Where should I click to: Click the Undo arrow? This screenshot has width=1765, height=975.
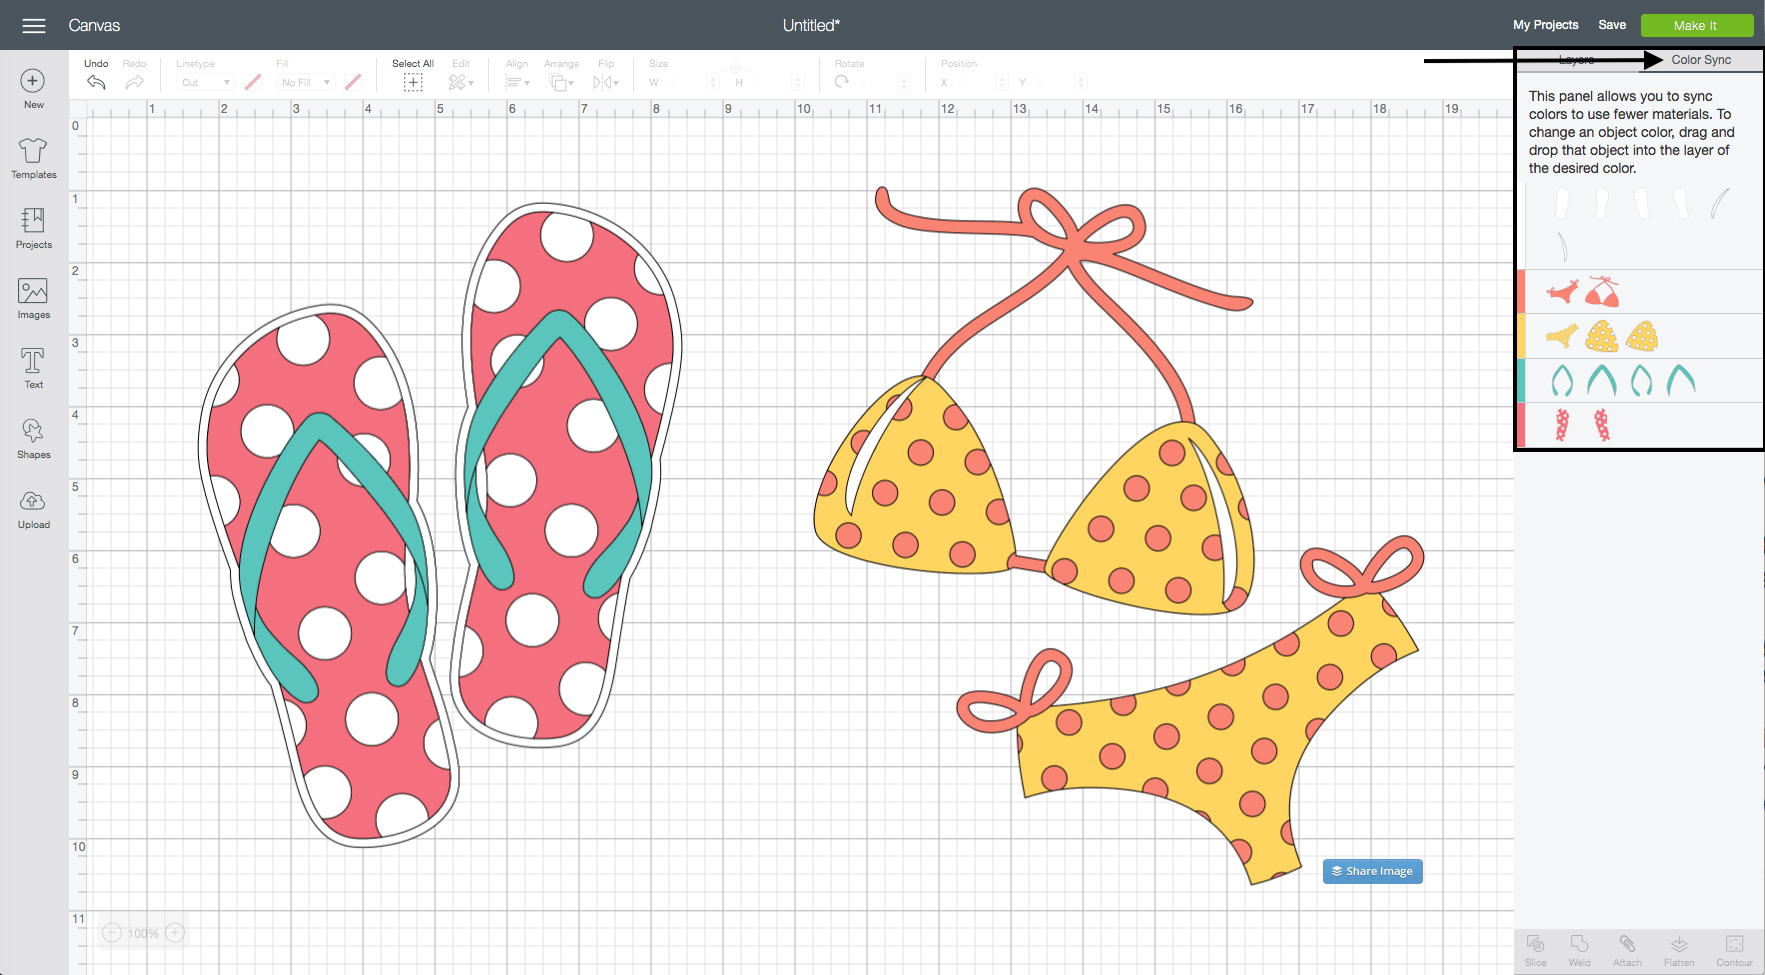(96, 82)
